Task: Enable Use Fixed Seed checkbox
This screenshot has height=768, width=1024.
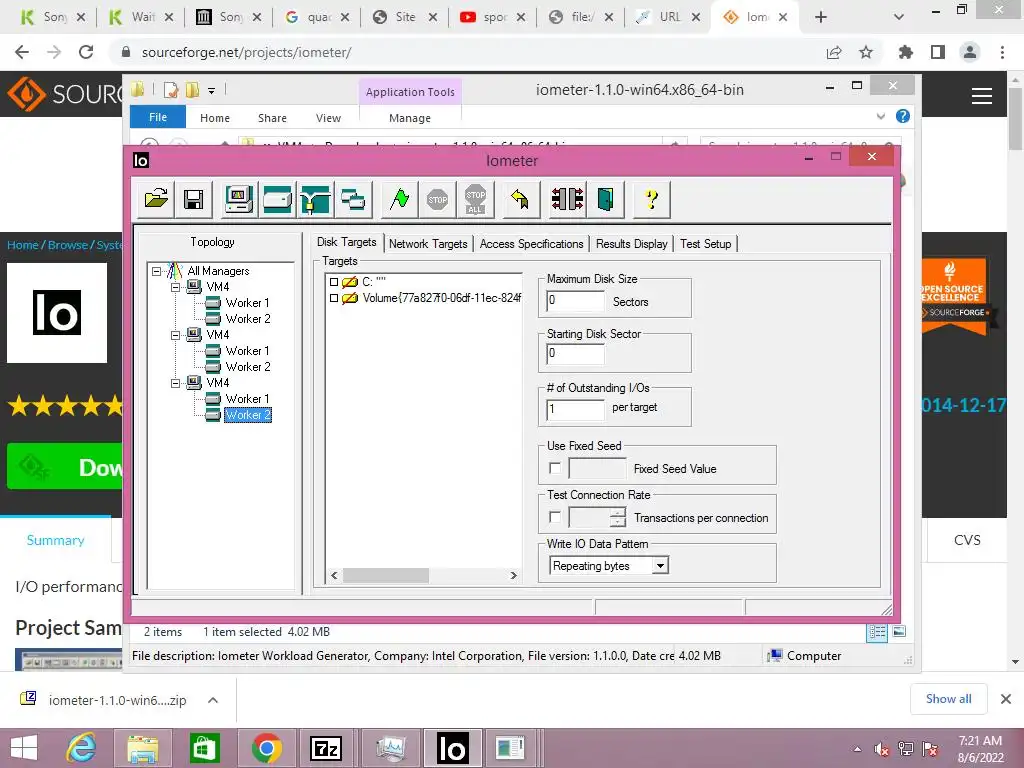Action: coord(555,468)
